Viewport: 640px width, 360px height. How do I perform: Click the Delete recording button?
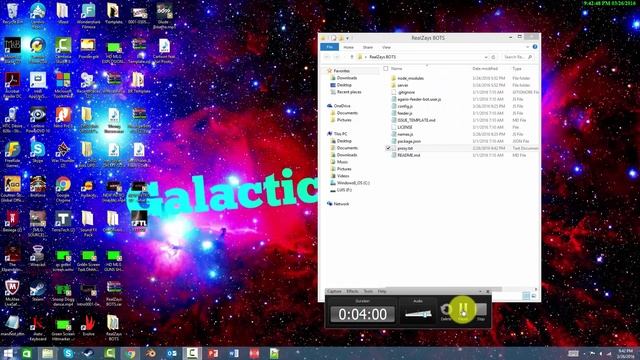tap(445, 311)
